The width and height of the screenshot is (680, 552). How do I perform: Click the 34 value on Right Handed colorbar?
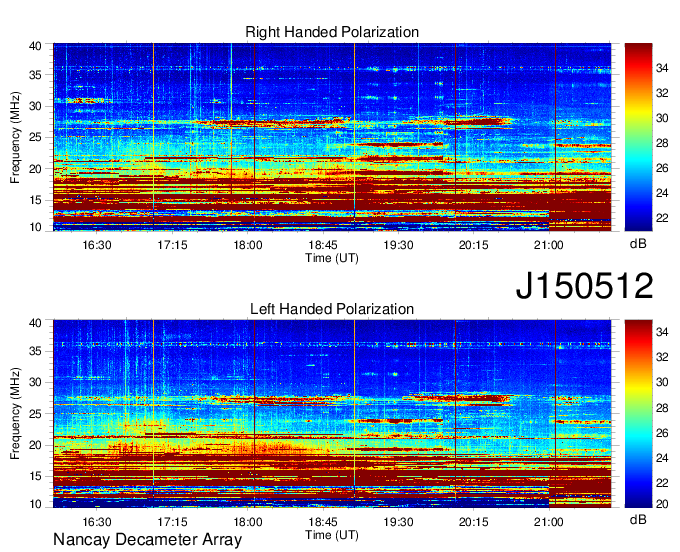click(662, 68)
